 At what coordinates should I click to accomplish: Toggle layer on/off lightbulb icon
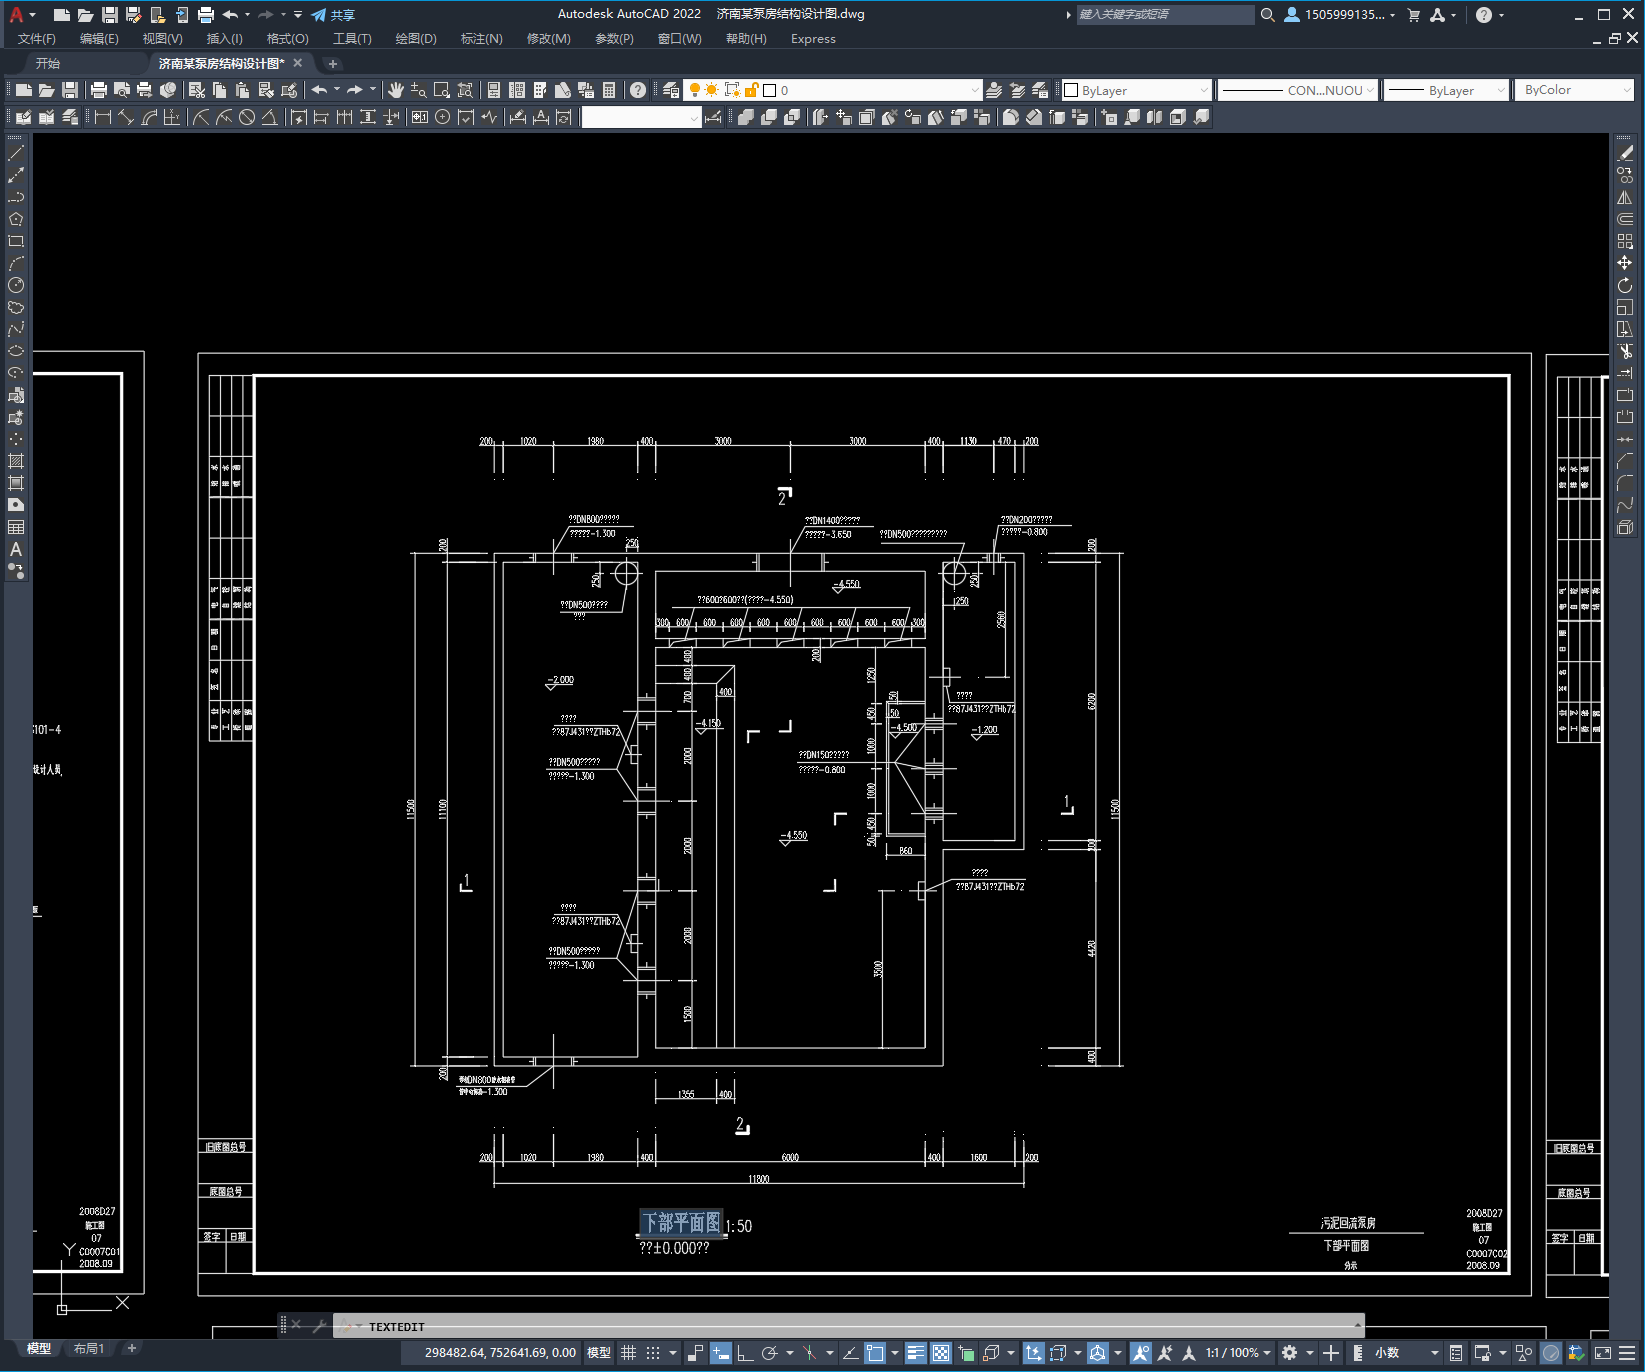695,90
